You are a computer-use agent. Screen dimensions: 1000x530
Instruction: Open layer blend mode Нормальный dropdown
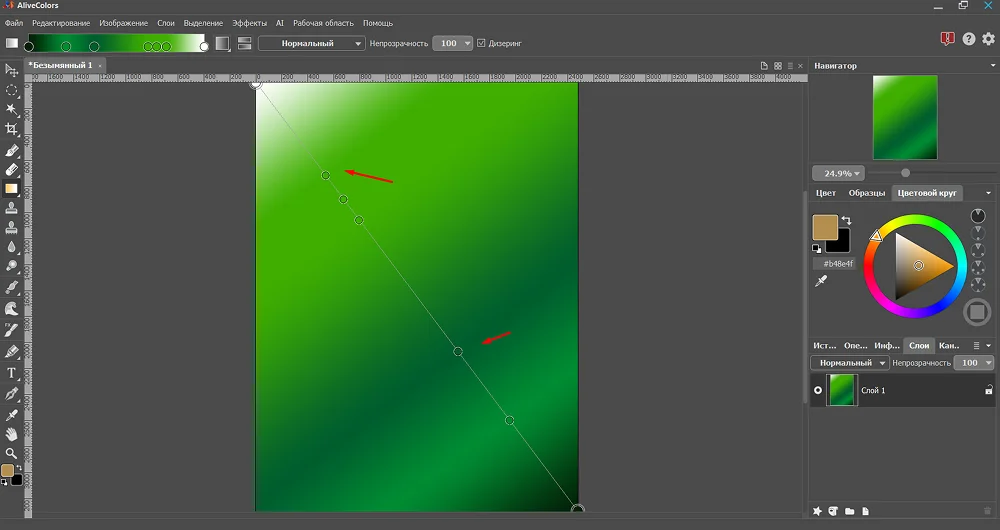pyautogui.click(x=849, y=363)
